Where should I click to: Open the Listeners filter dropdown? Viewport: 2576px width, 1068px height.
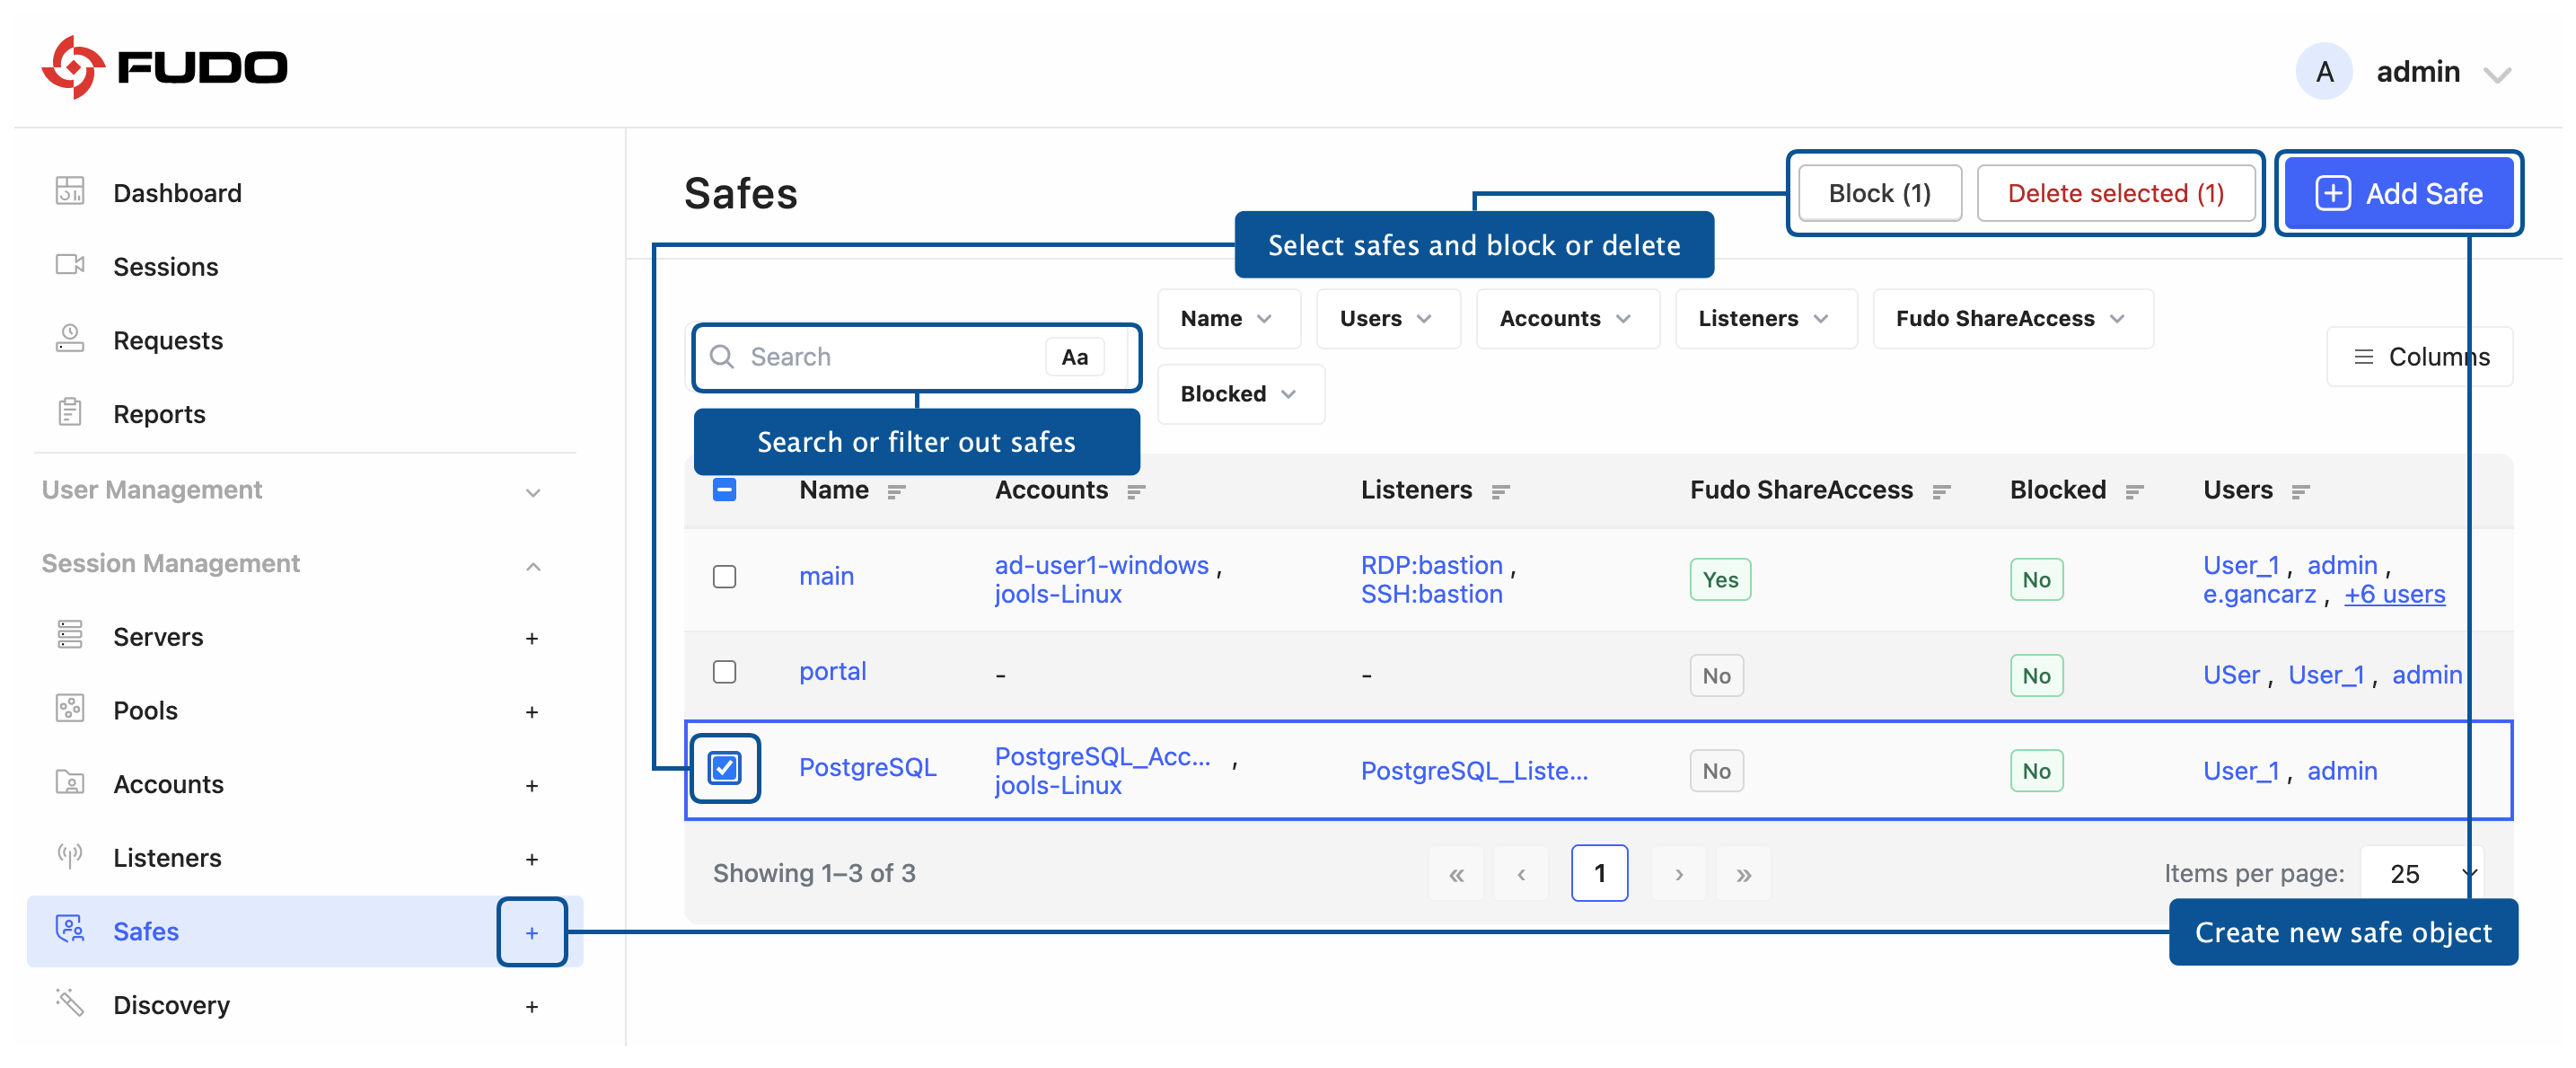pyautogui.click(x=1765, y=319)
